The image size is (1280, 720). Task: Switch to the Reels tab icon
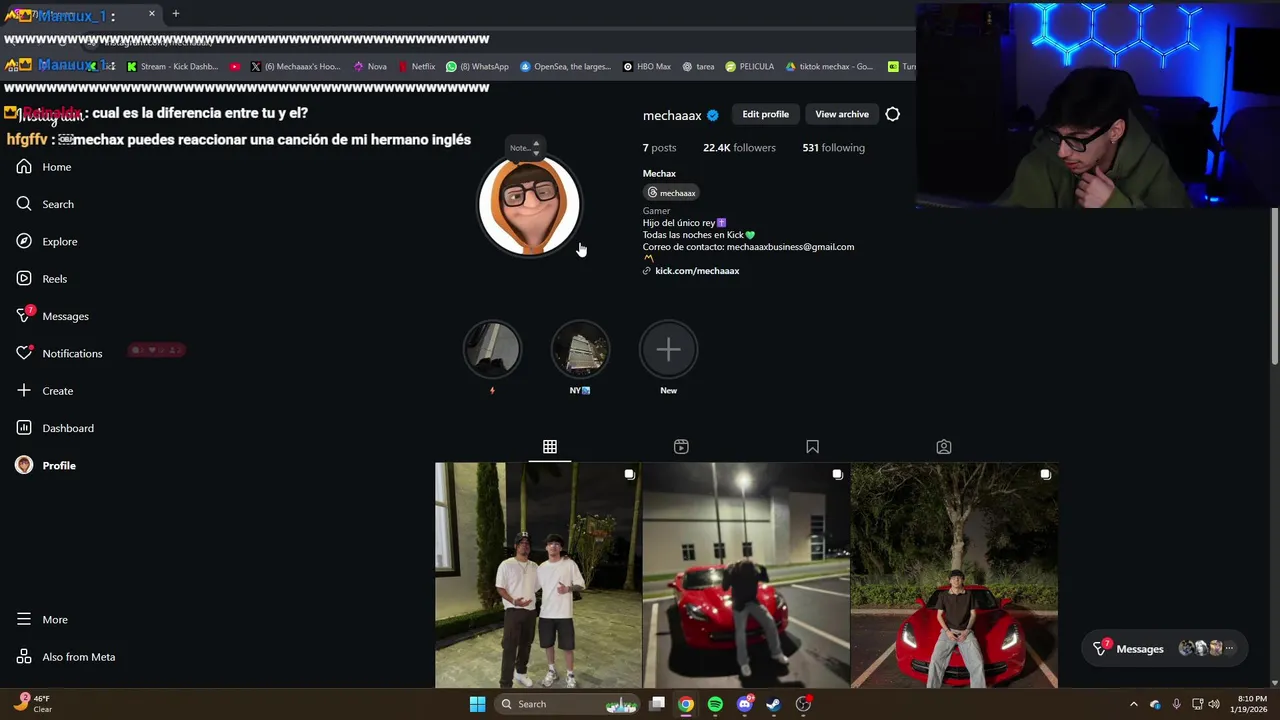tap(681, 447)
